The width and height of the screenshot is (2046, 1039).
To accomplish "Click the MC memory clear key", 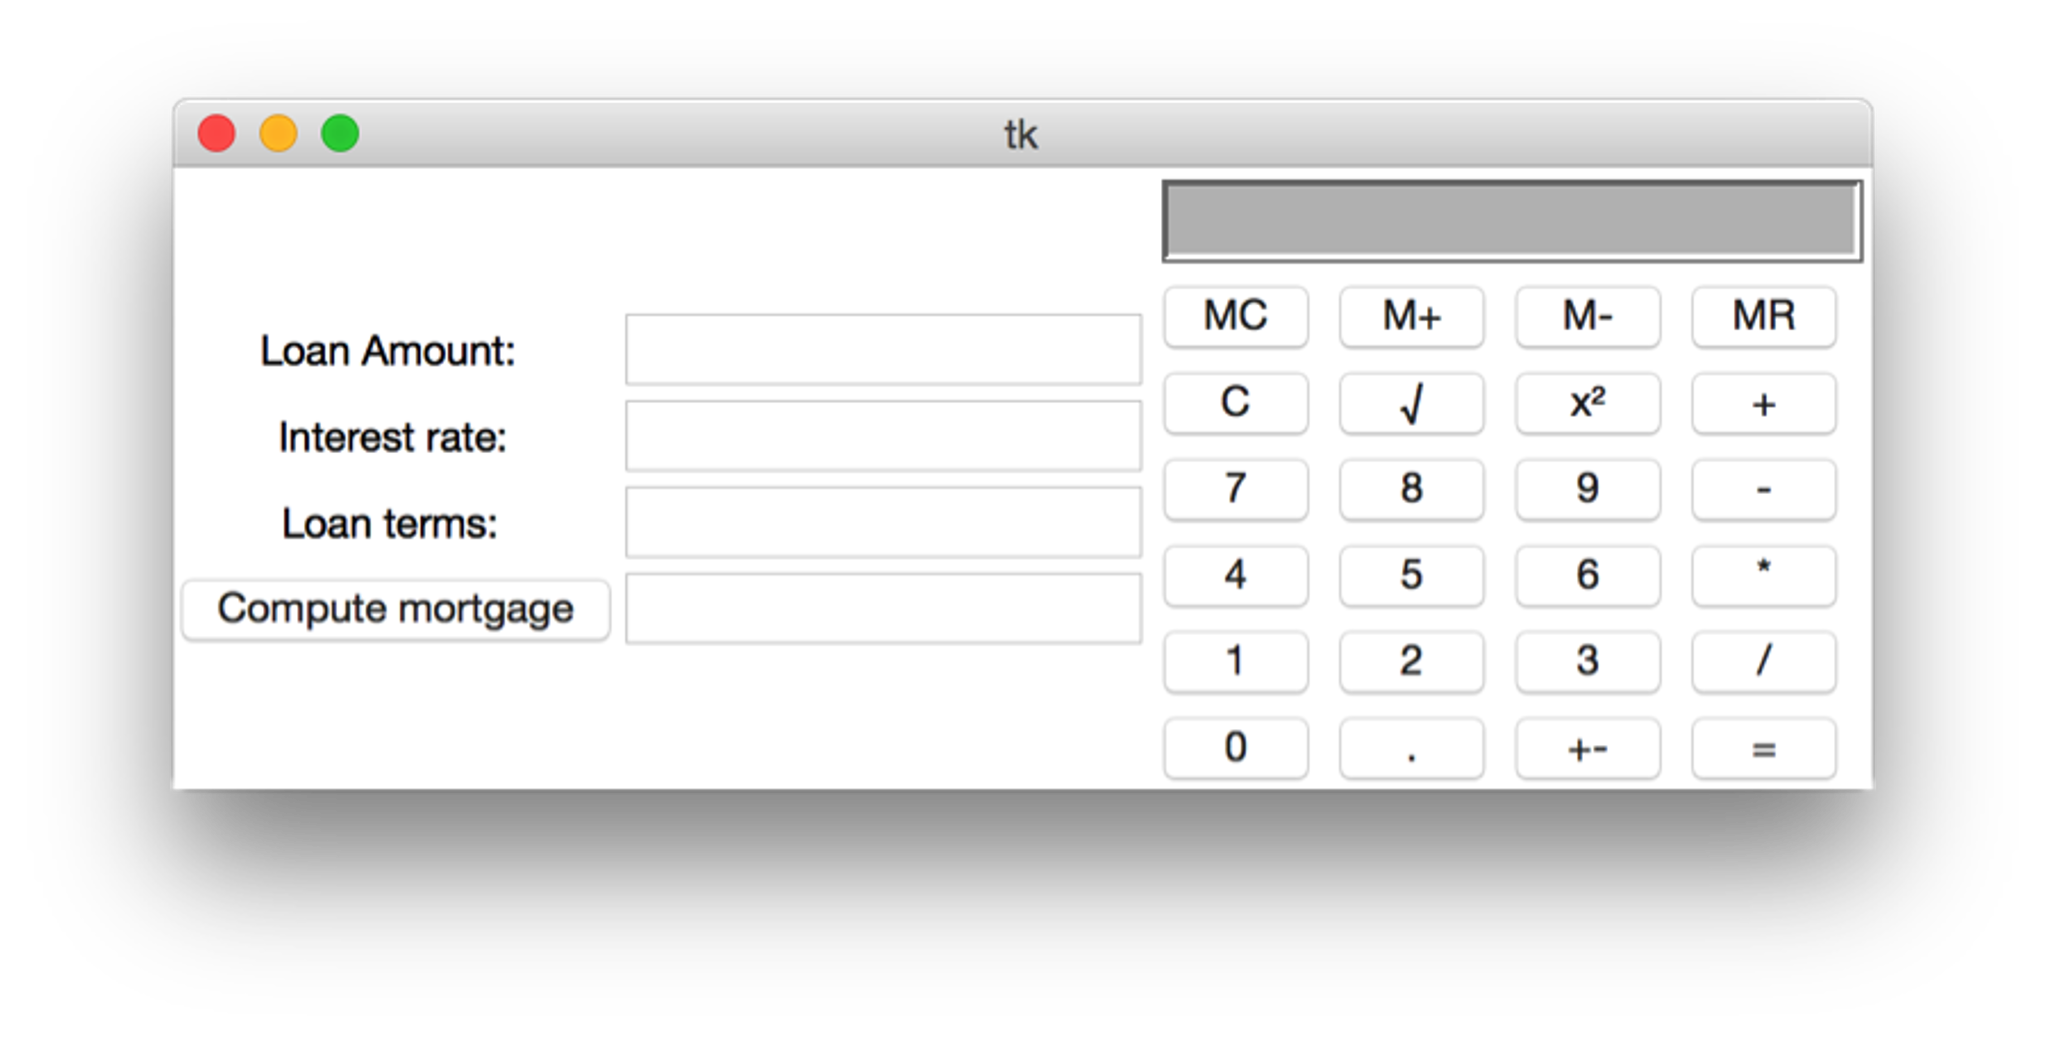I will tap(1236, 317).
